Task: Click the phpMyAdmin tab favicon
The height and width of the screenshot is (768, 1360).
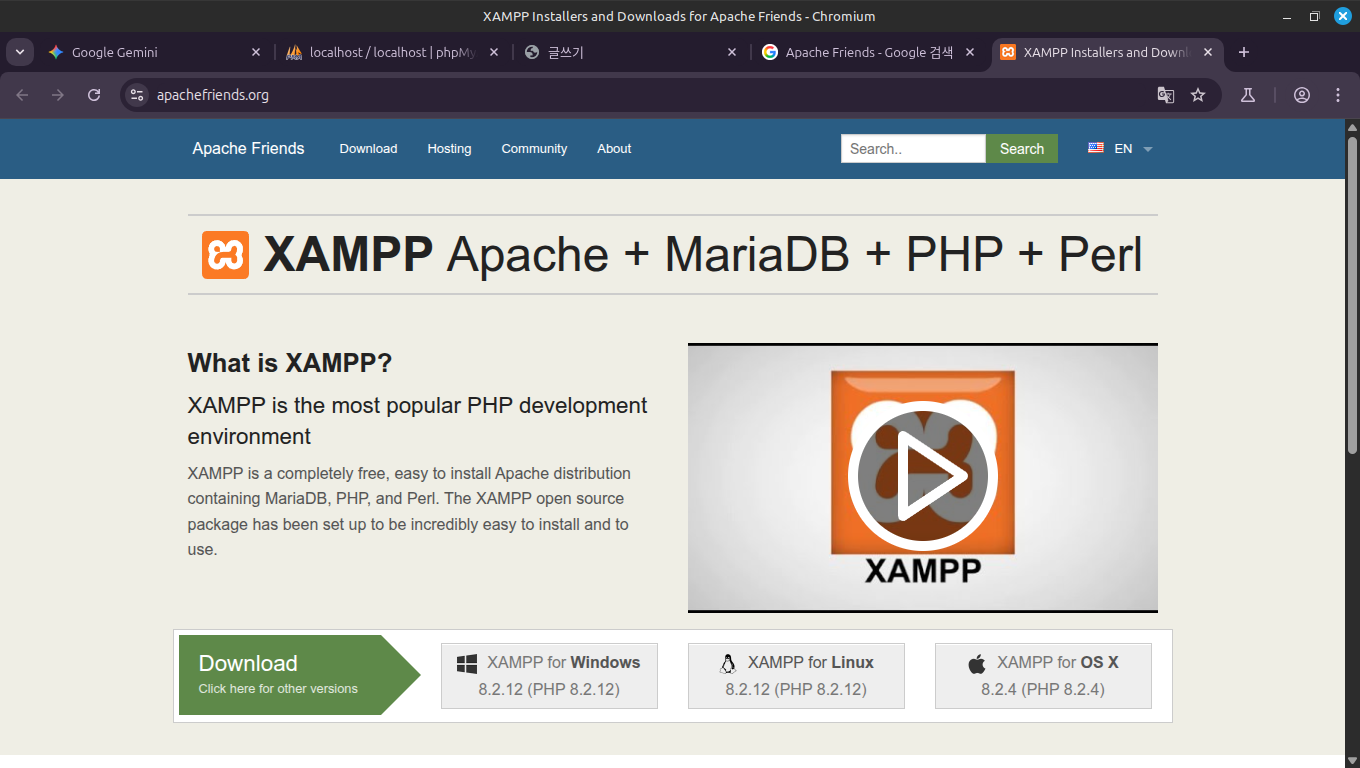Action: click(x=294, y=52)
